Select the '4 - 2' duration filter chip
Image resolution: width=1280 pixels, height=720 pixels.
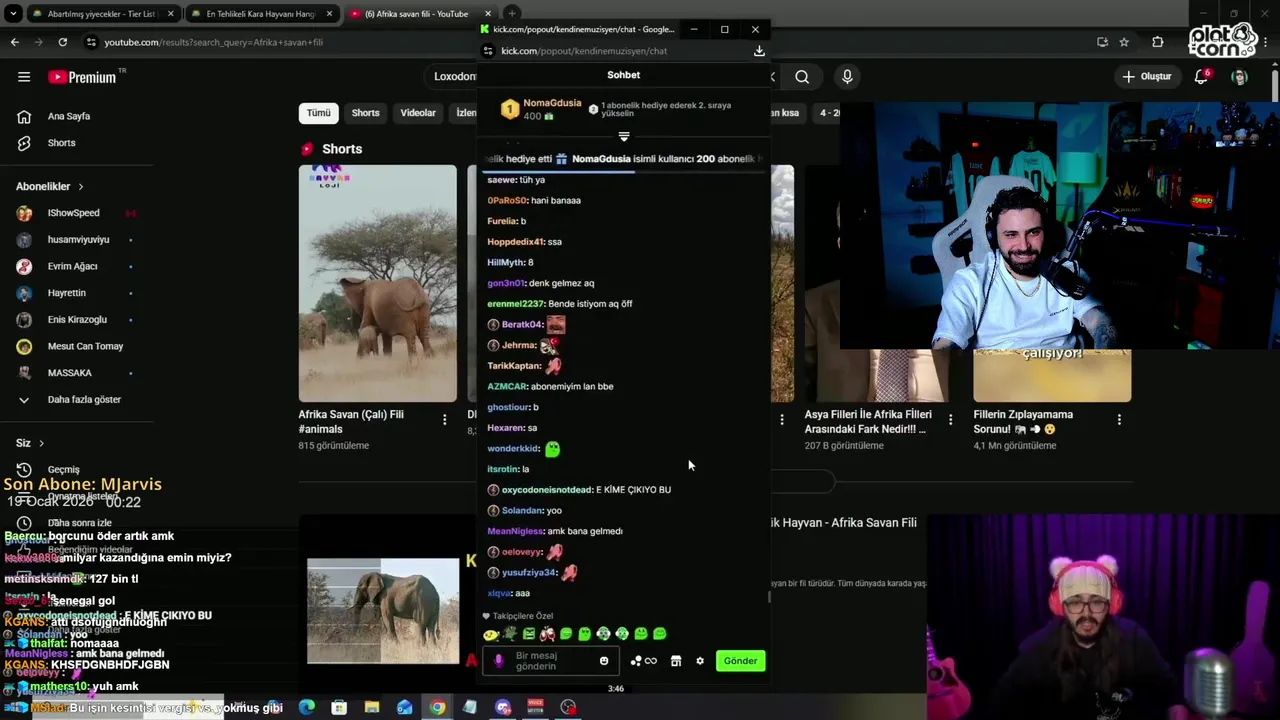(x=829, y=113)
